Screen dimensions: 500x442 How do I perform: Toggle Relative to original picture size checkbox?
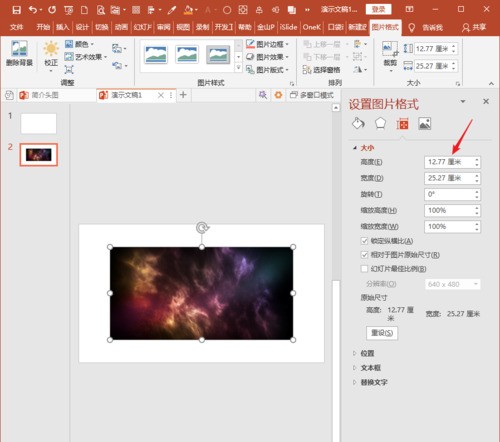(364, 255)
